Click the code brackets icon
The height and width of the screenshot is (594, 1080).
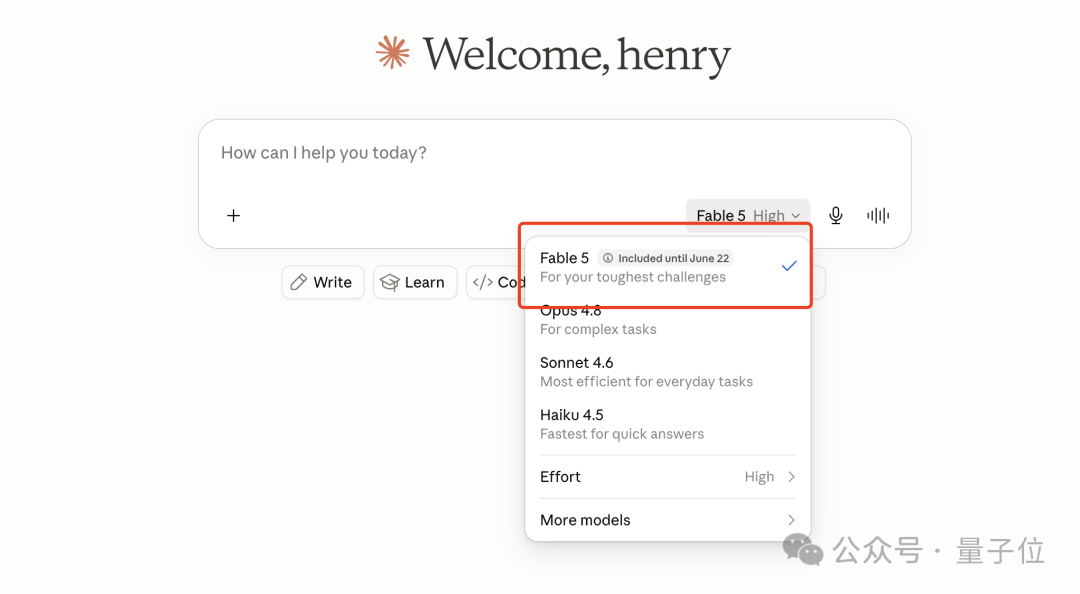coord(483,282)
